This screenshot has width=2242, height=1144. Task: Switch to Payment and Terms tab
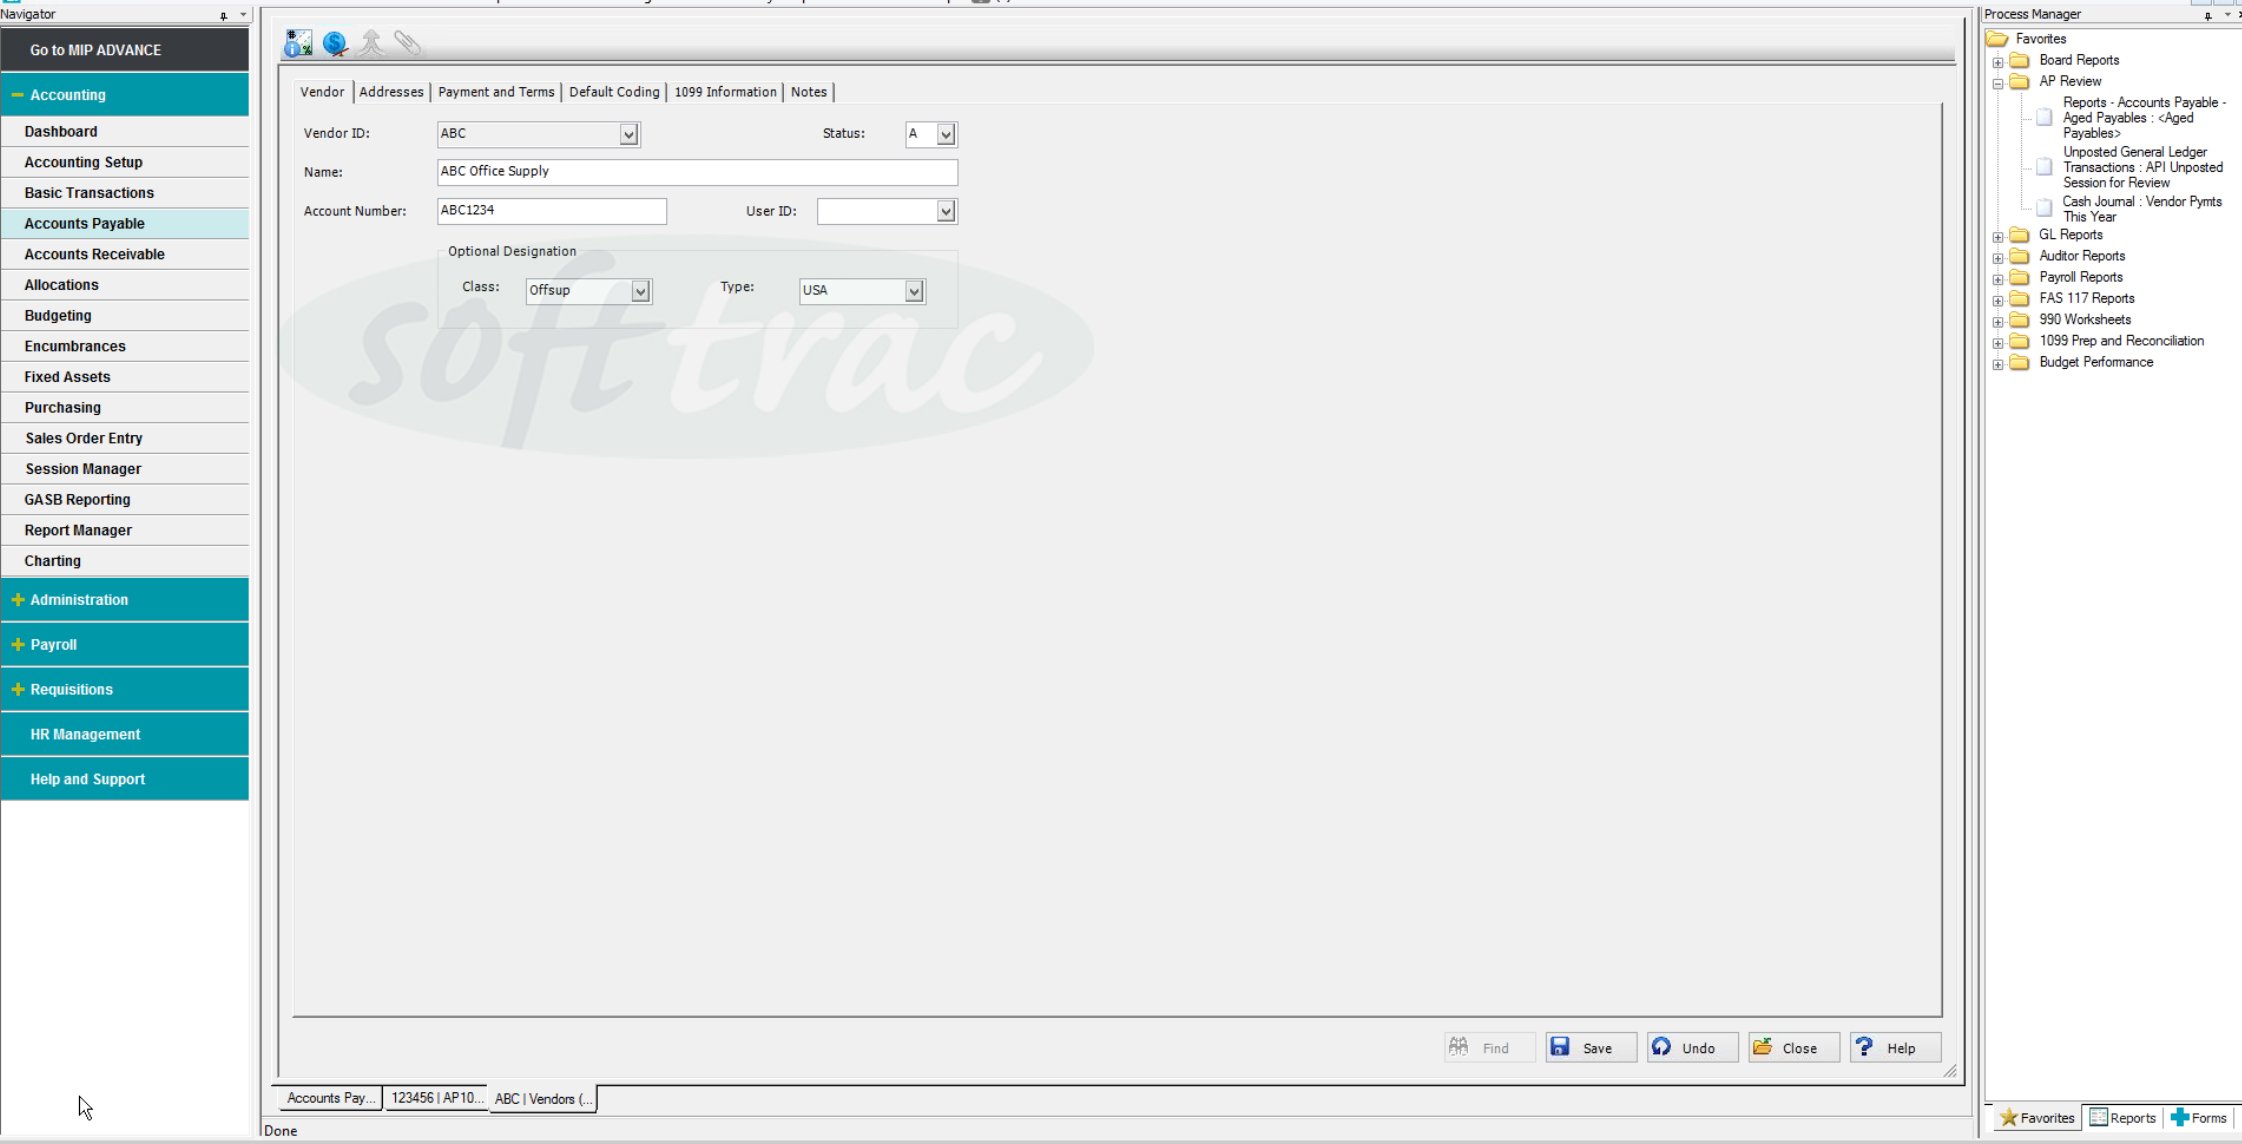coord(496,92)
